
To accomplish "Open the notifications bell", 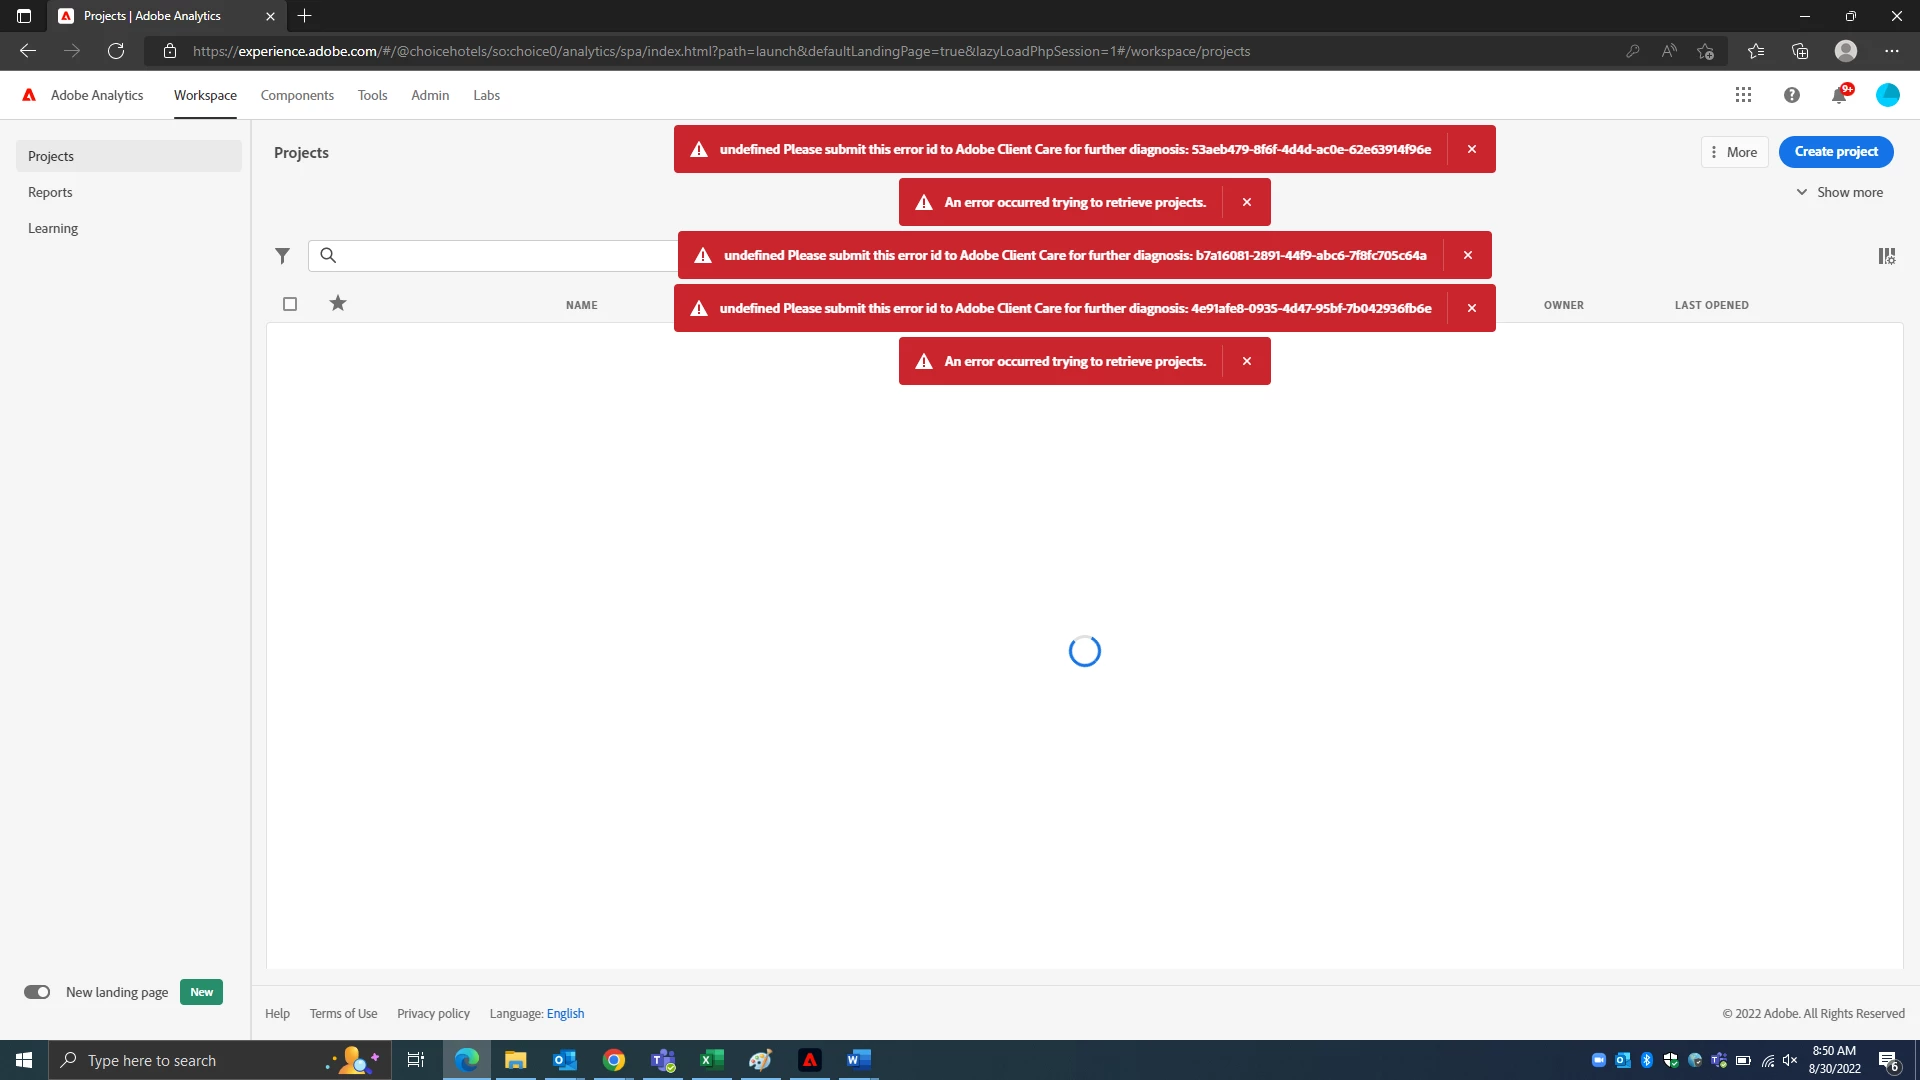I will [x=1839, y=95].
